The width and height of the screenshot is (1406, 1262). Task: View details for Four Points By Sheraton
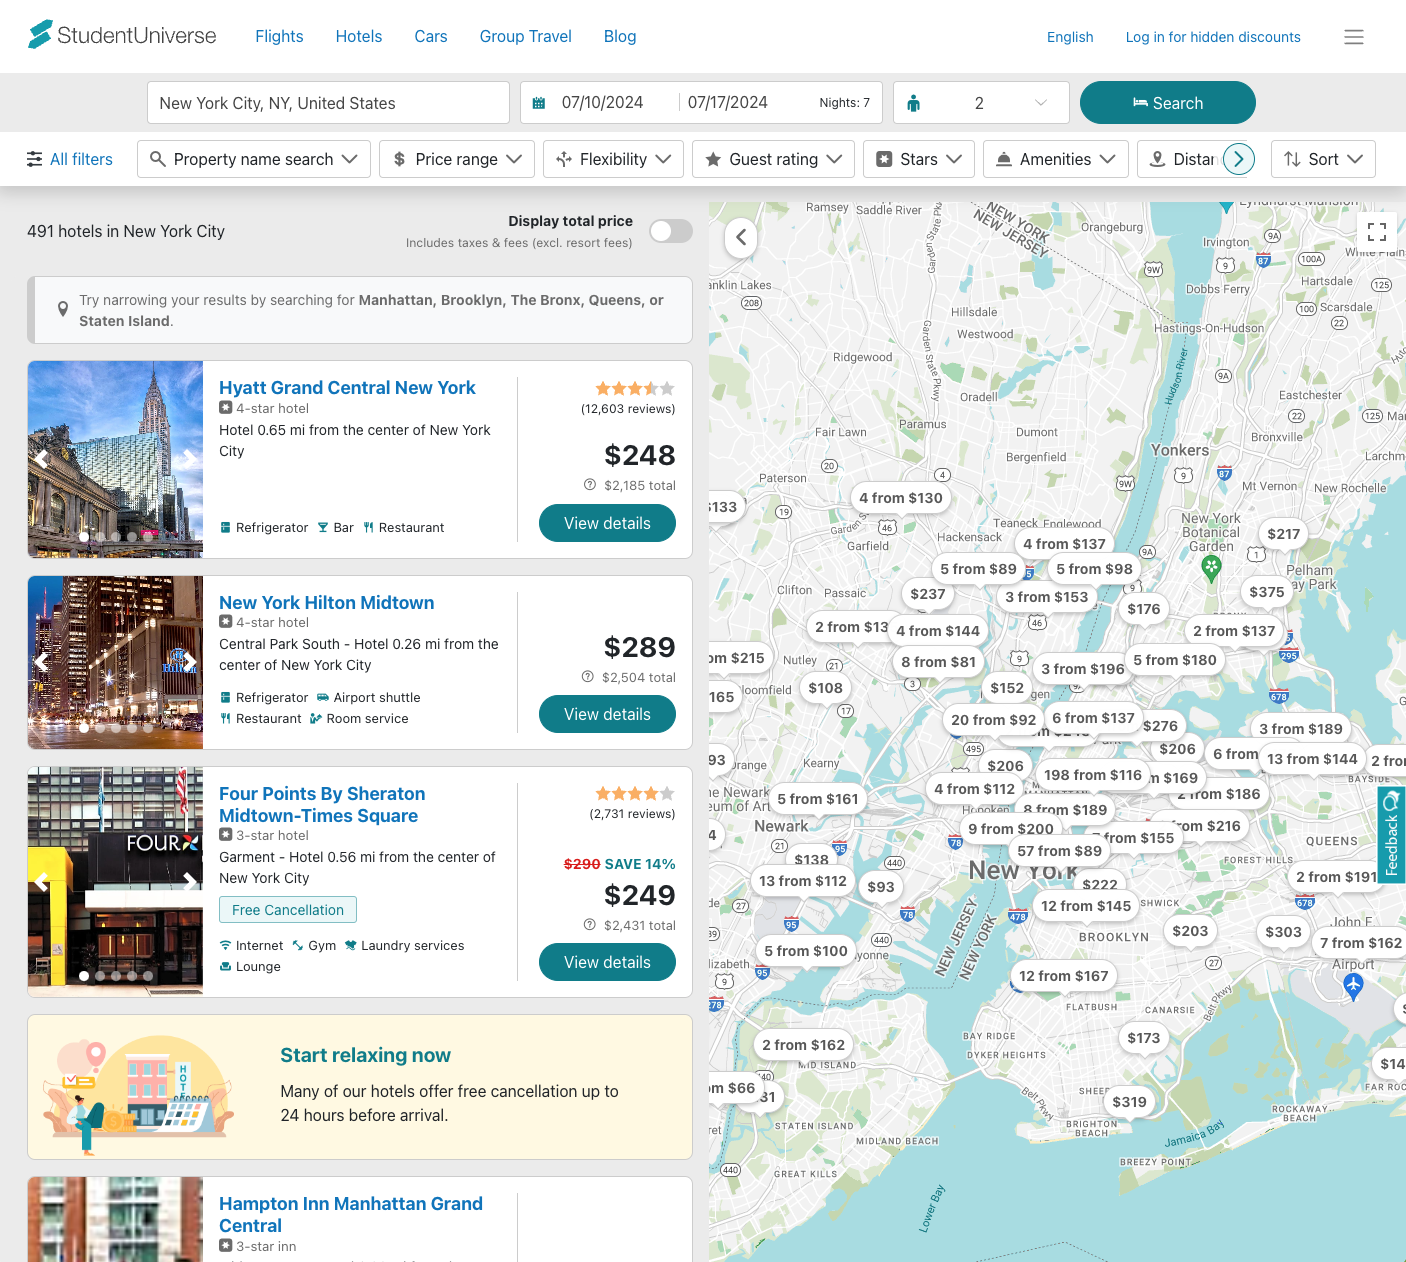607,962
